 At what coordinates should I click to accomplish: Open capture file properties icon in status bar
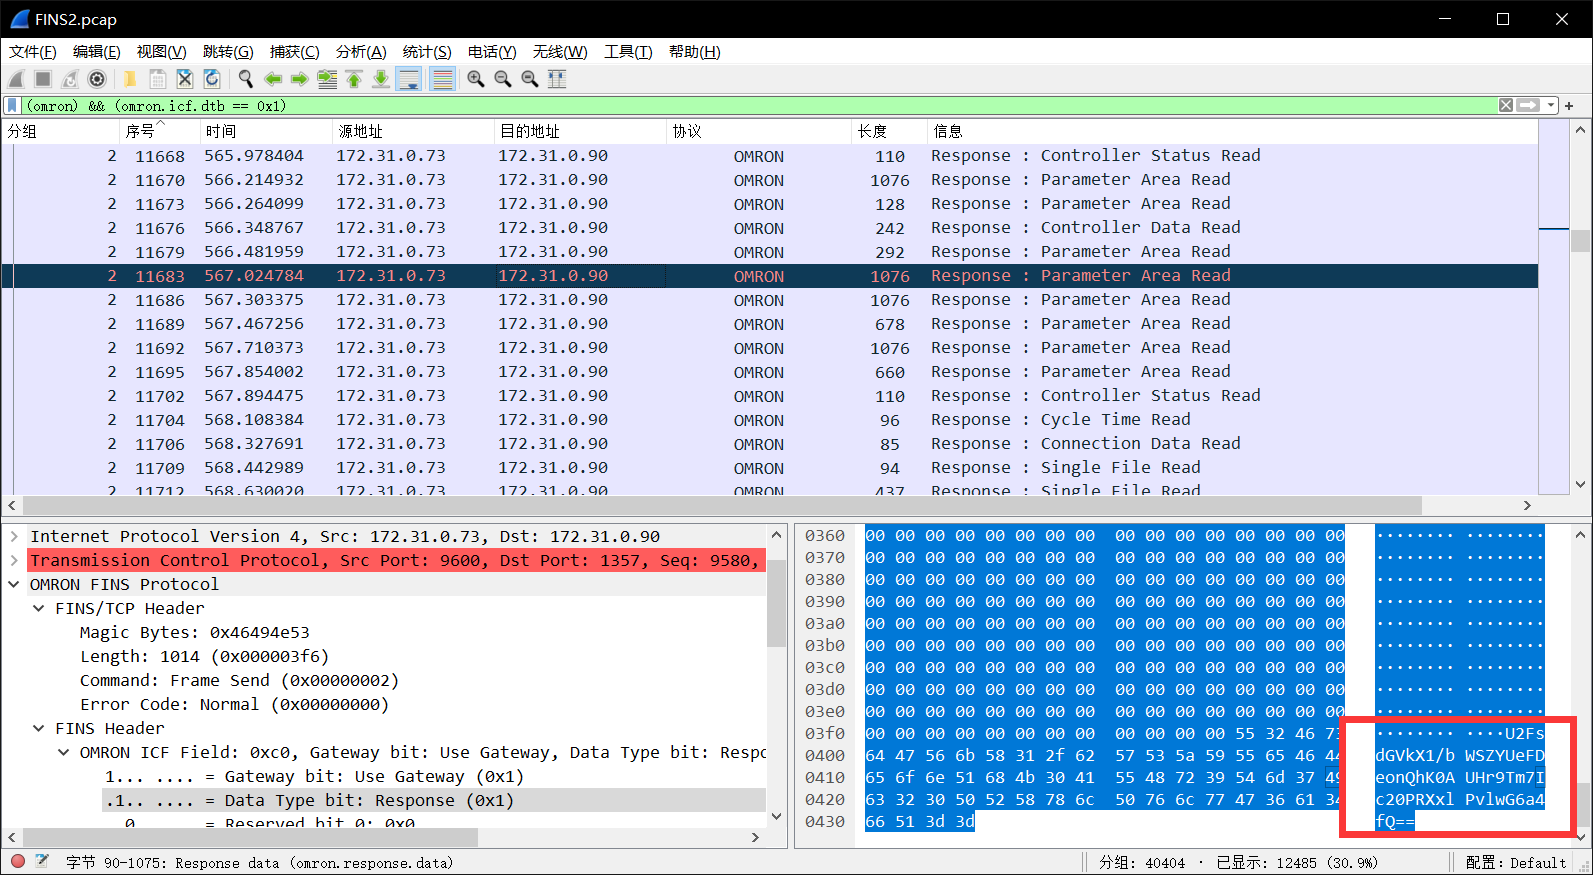coord(42,861)
